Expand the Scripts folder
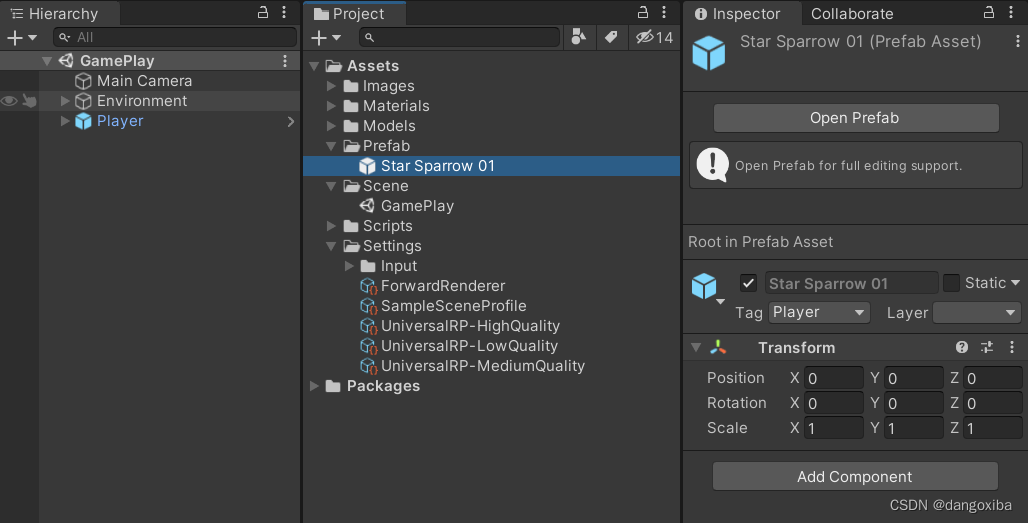1028x523 pixels. [x=331, y=226]
